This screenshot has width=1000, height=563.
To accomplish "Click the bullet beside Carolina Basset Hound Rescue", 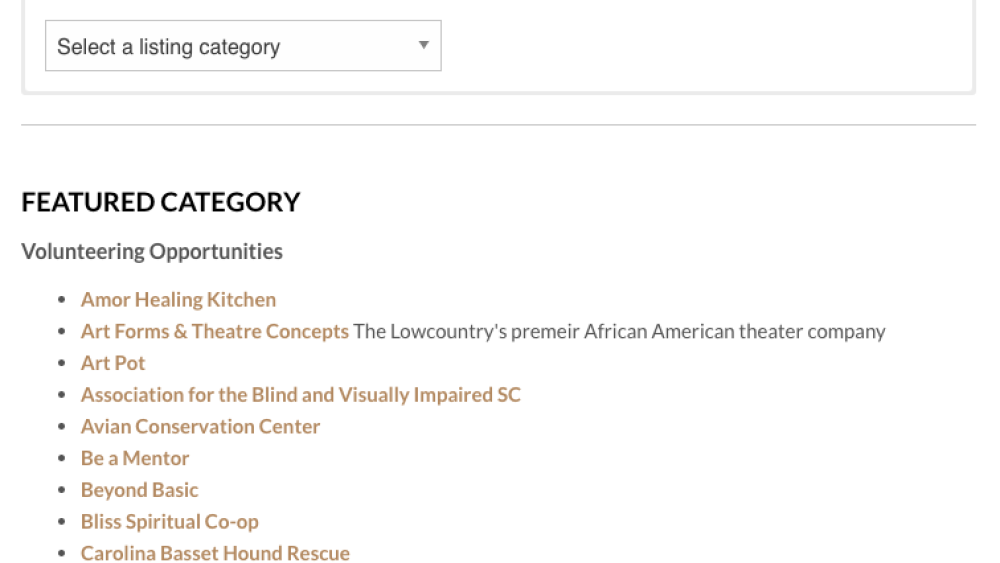I will (x=62, y=554).
